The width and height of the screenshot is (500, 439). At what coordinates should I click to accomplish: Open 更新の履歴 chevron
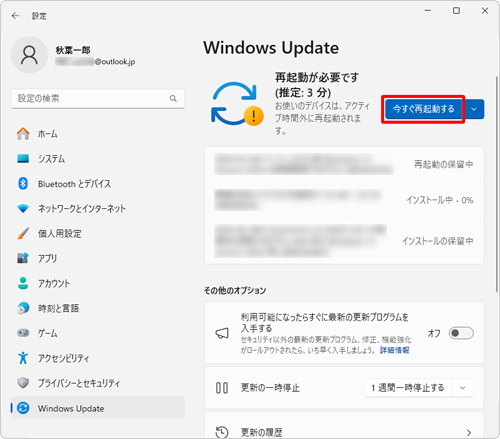[x=469, y=432]
